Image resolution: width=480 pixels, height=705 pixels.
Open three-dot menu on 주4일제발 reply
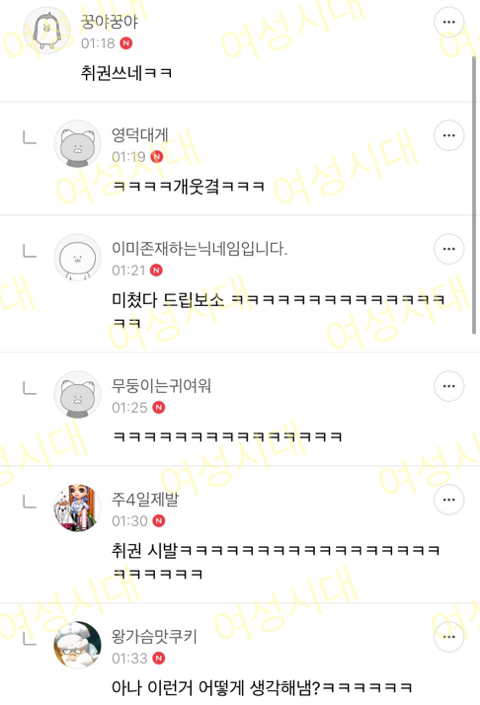(449, 500)
